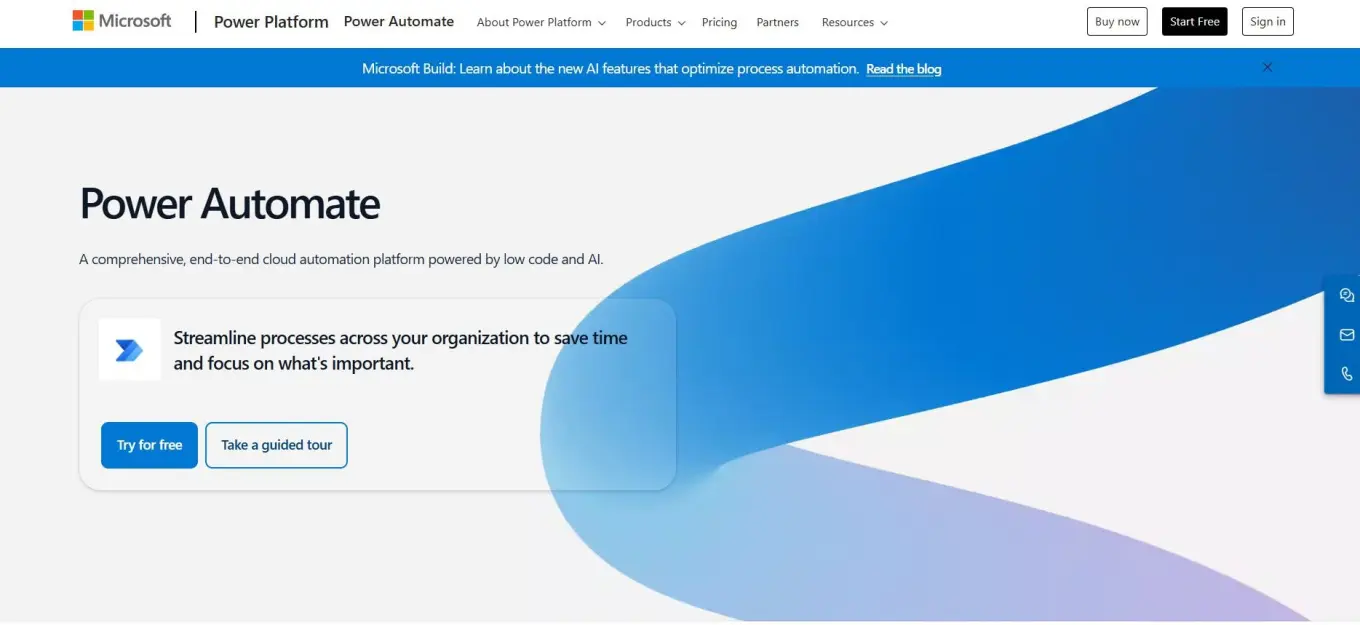Click the Start Free button
This screenshot has width=1360, height=625.
[1194, 21]
